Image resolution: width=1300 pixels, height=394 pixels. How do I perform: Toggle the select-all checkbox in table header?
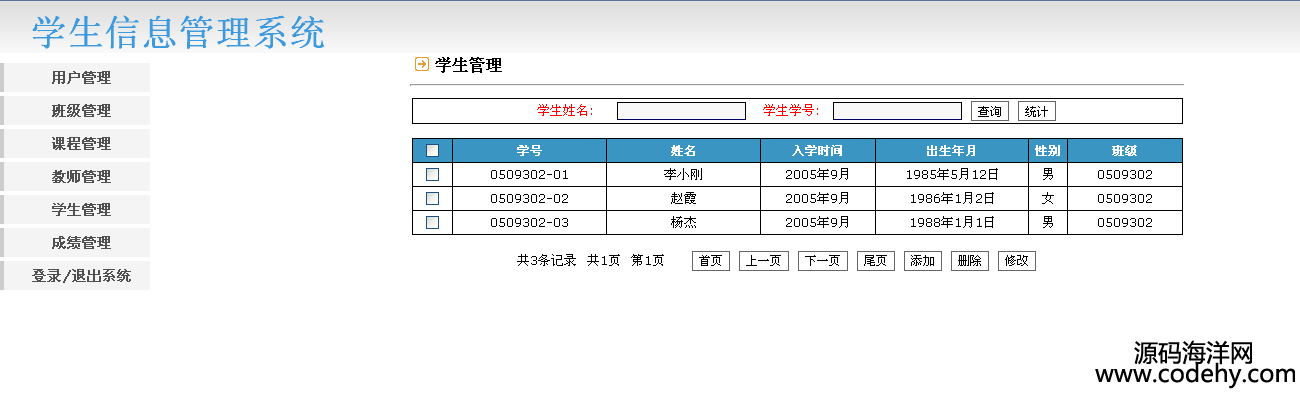pos(432,151)
